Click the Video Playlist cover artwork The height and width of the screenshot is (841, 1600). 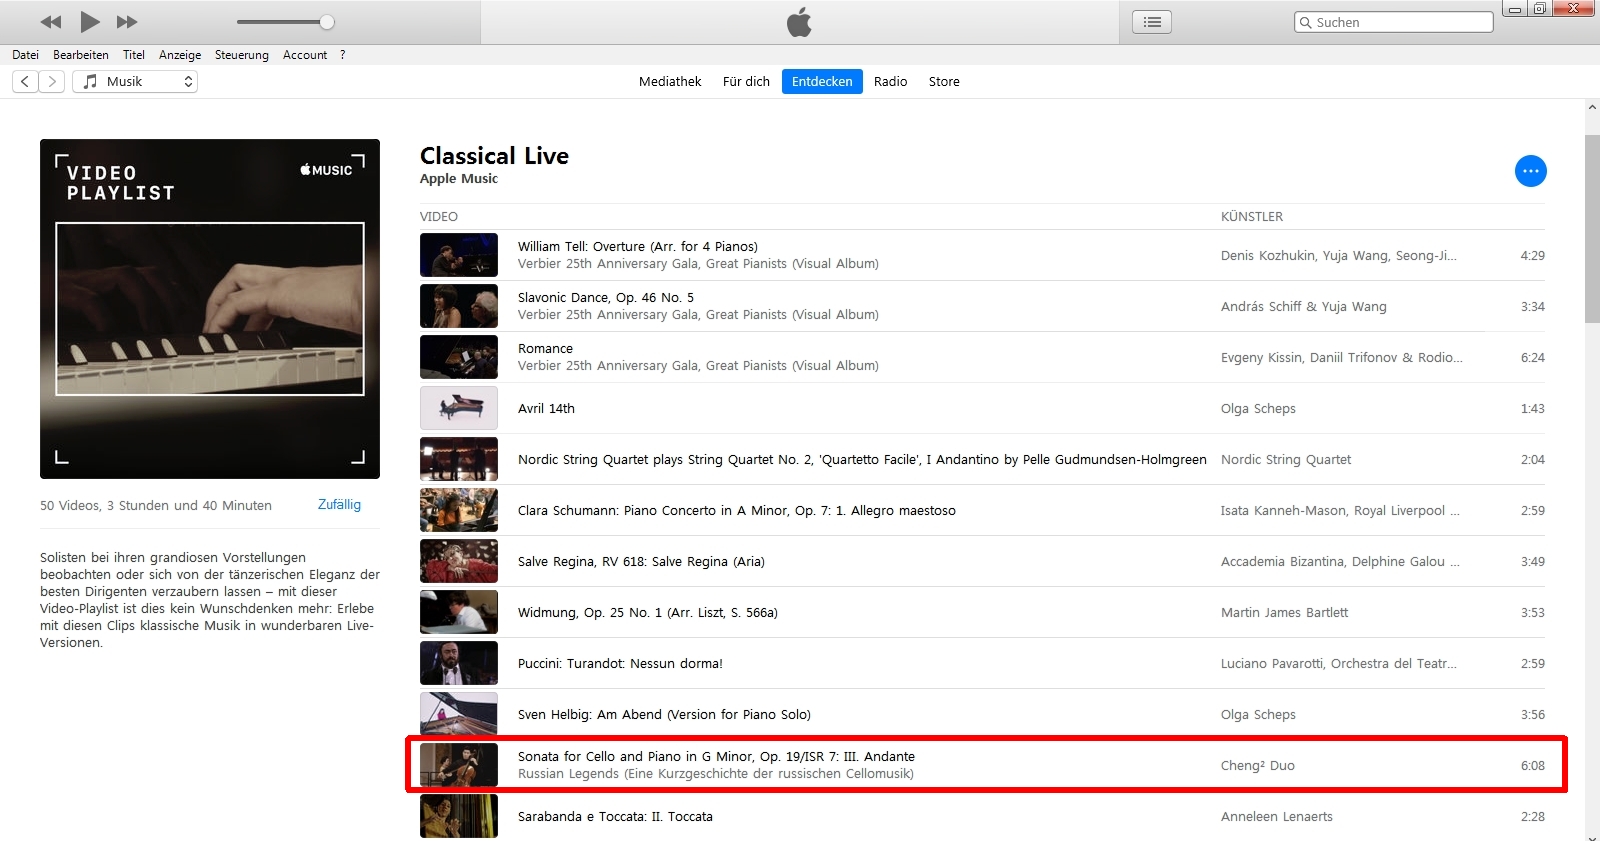(210, 309)
